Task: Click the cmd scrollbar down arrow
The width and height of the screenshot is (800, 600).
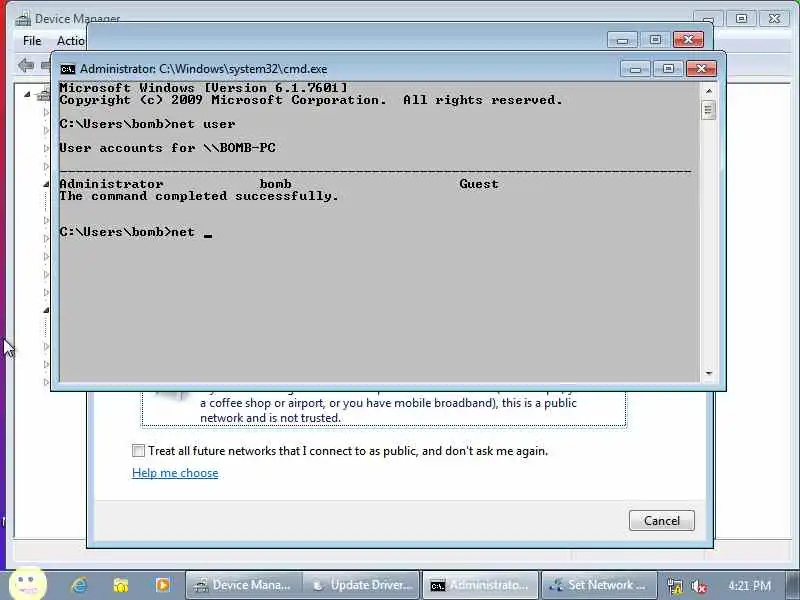Action: [708, 373]
